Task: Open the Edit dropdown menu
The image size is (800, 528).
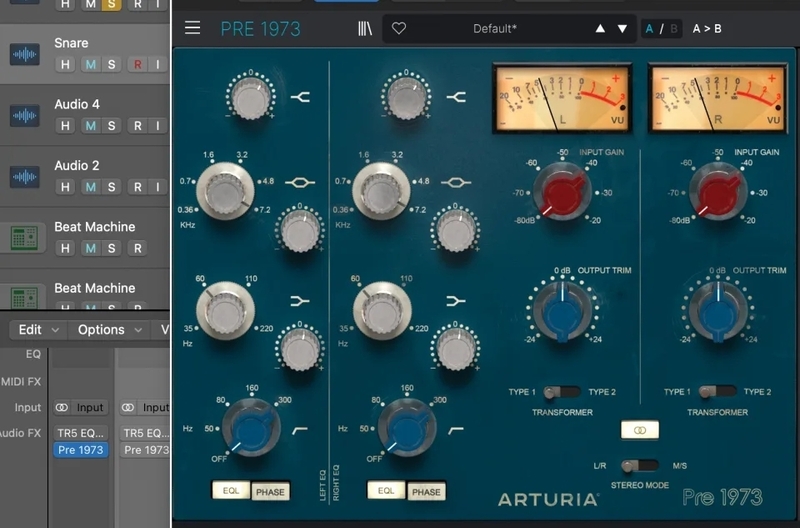Action: pos(39,330)
